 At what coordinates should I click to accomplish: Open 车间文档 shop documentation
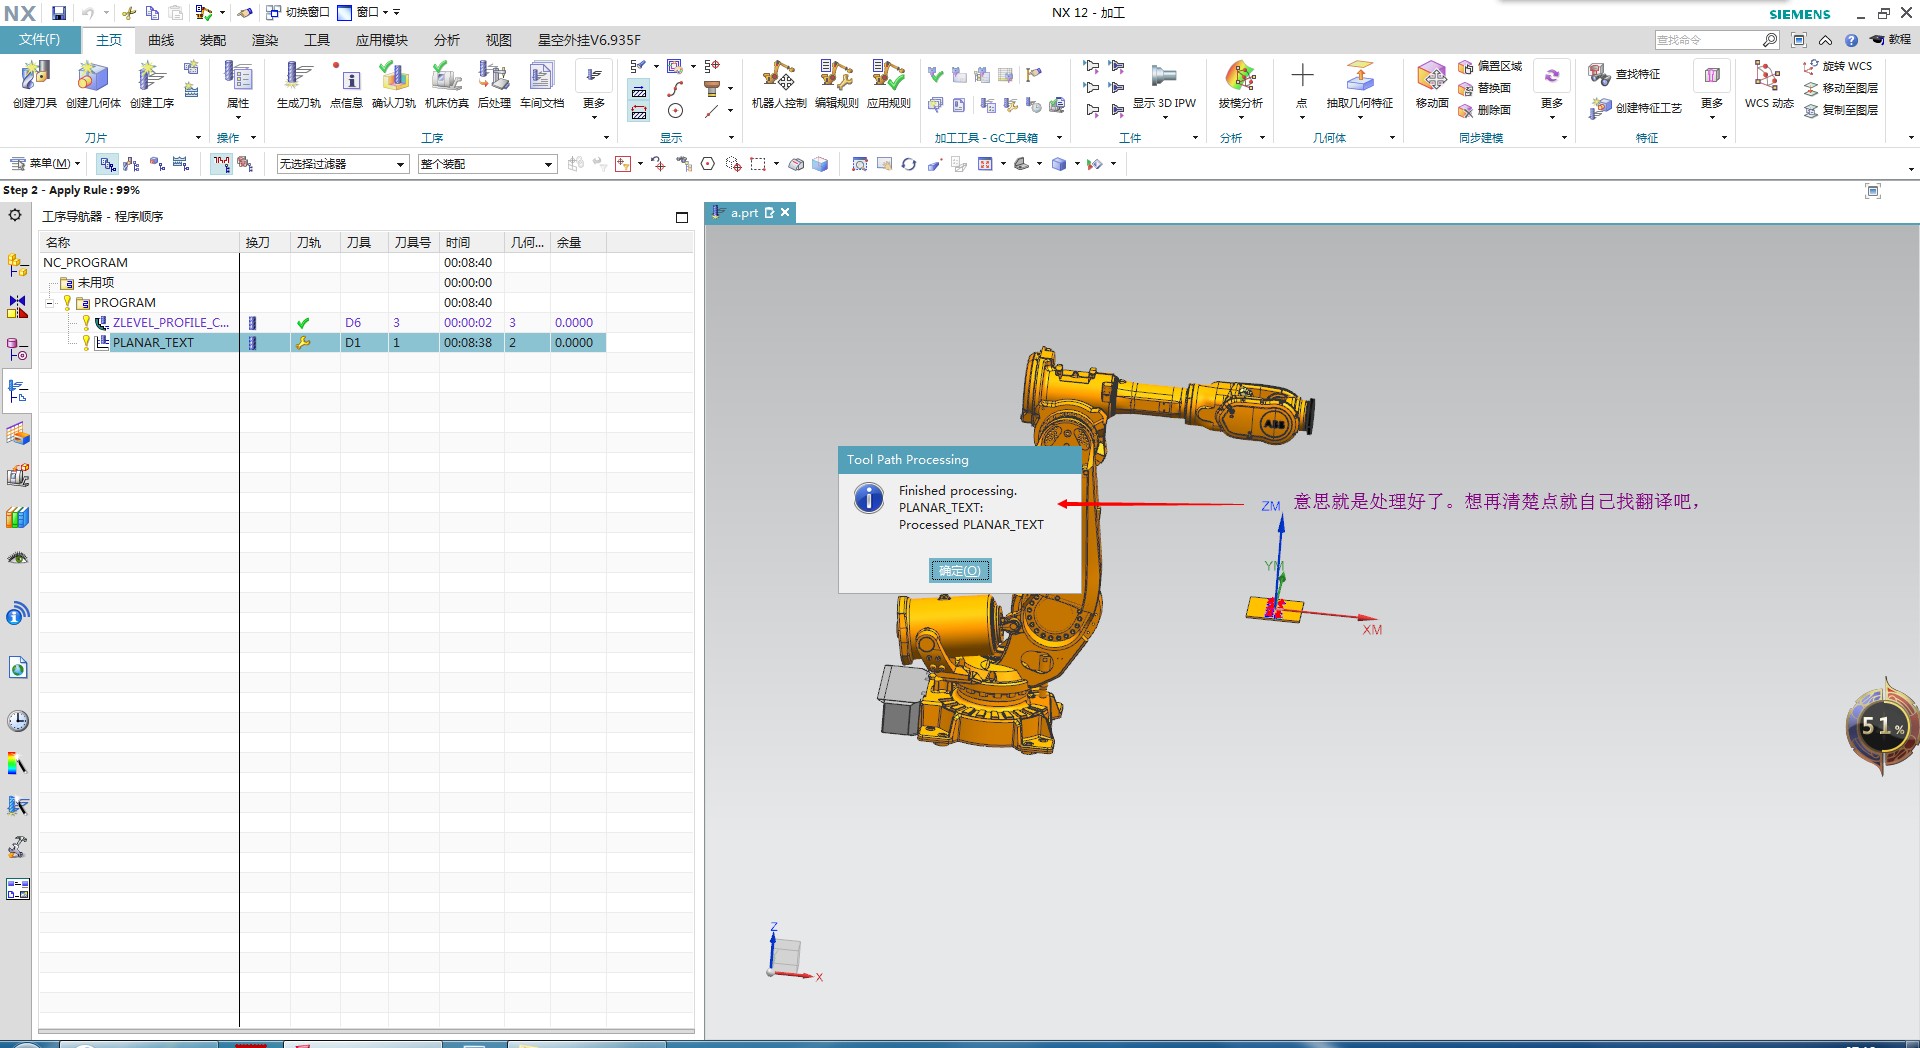542,84
